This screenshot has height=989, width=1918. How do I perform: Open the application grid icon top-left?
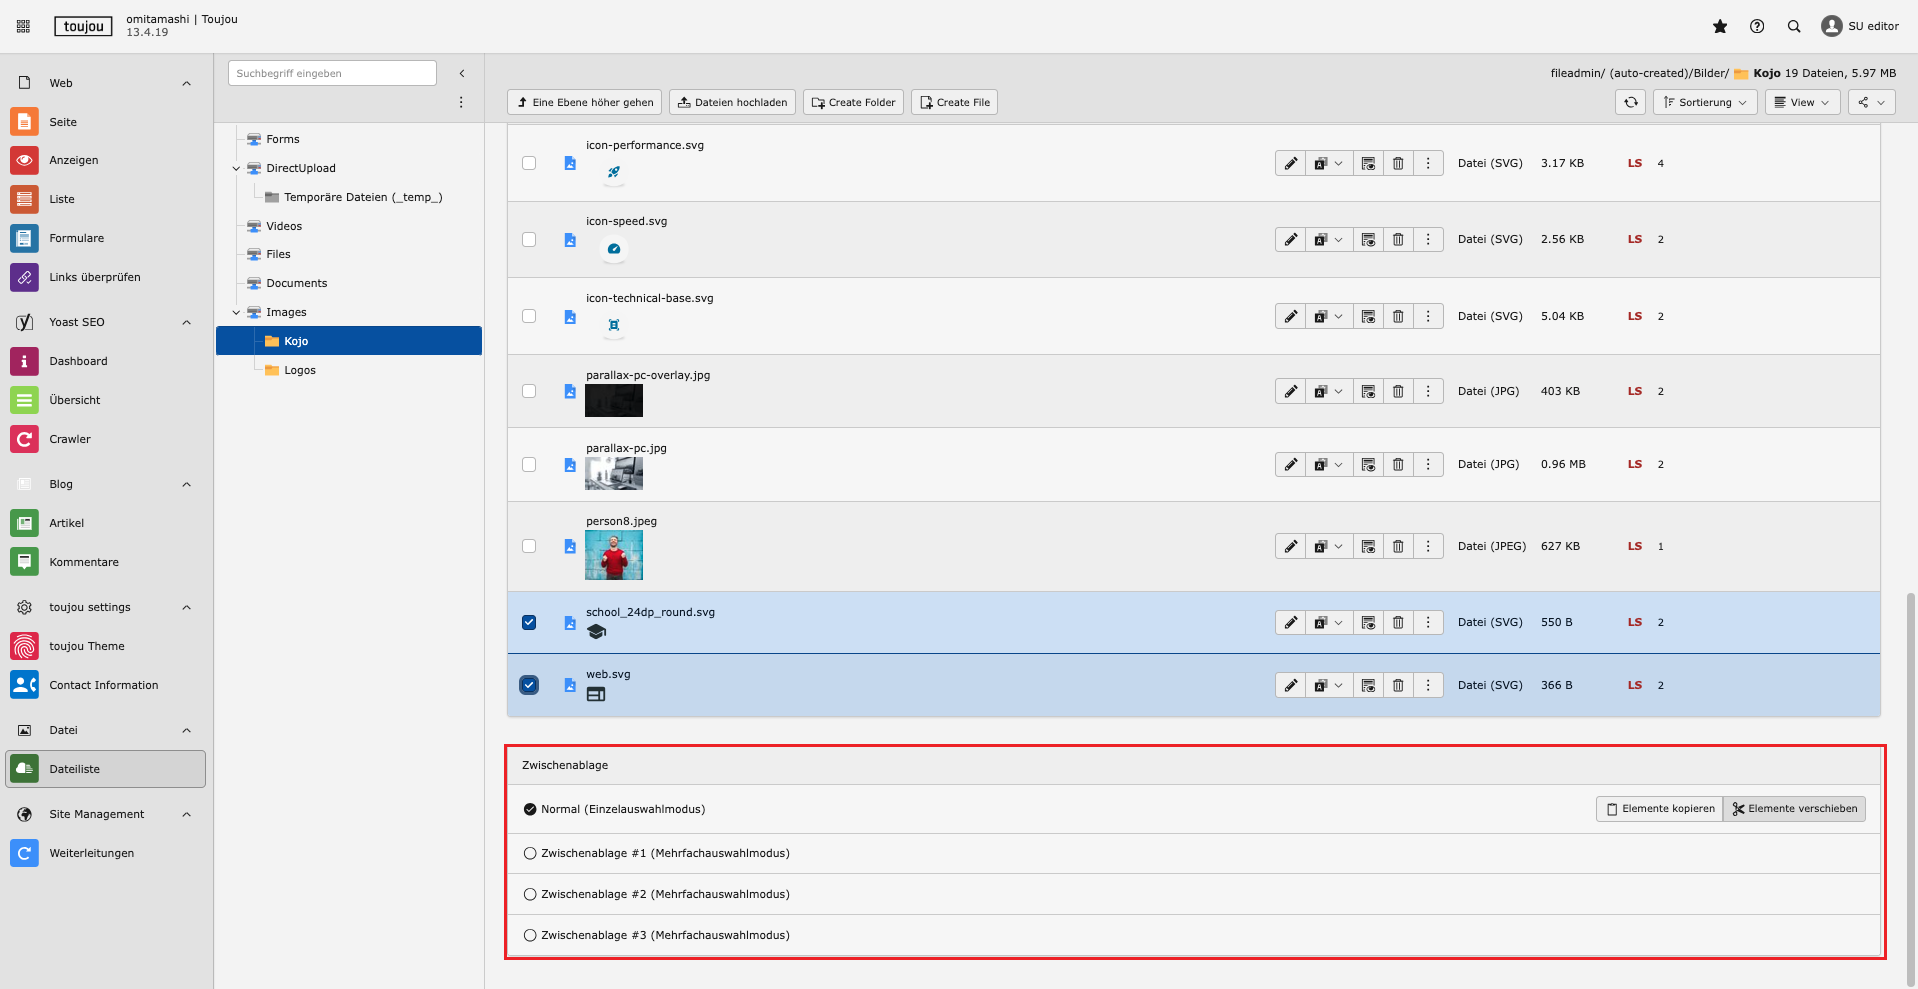point(23,27)
